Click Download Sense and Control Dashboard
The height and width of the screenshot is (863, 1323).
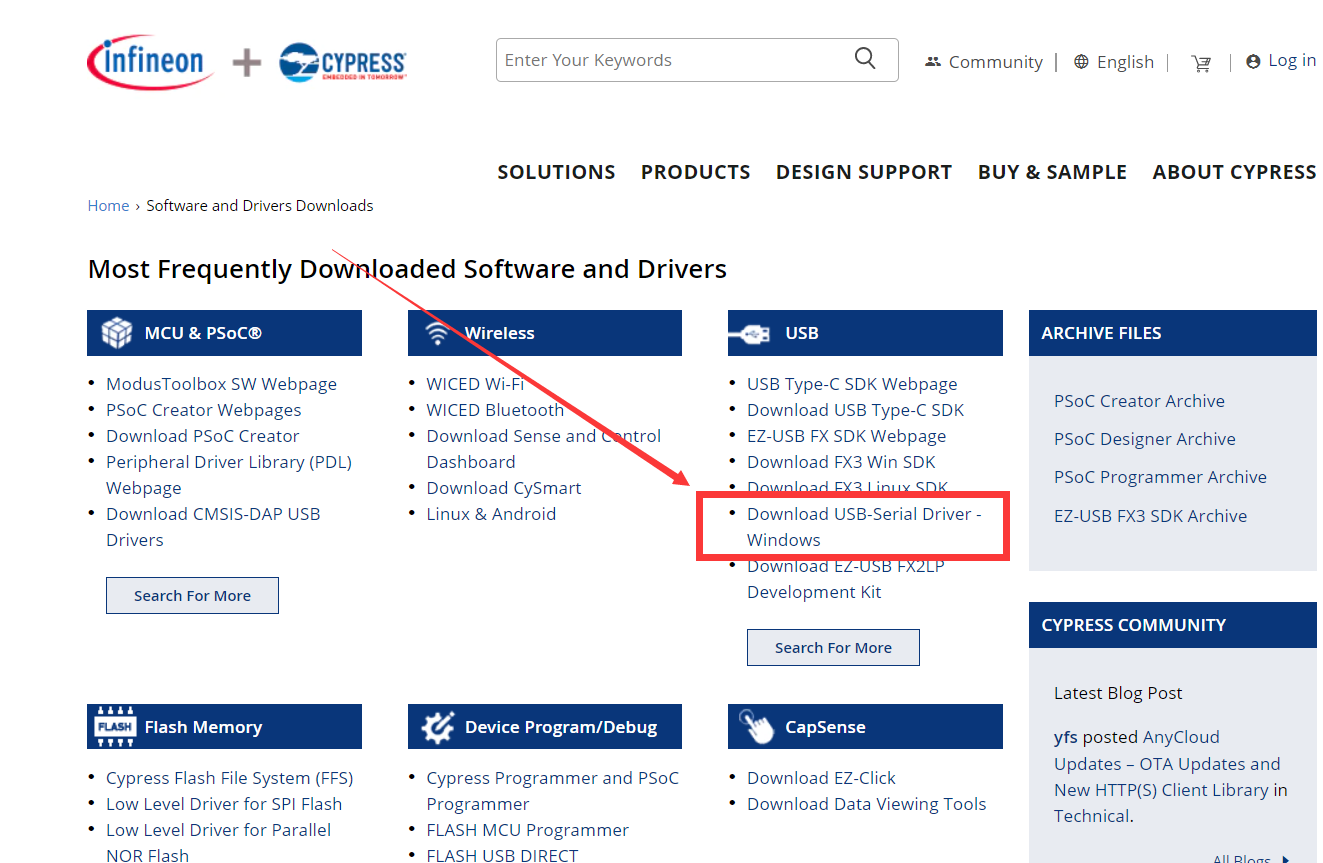pos(544,449)
